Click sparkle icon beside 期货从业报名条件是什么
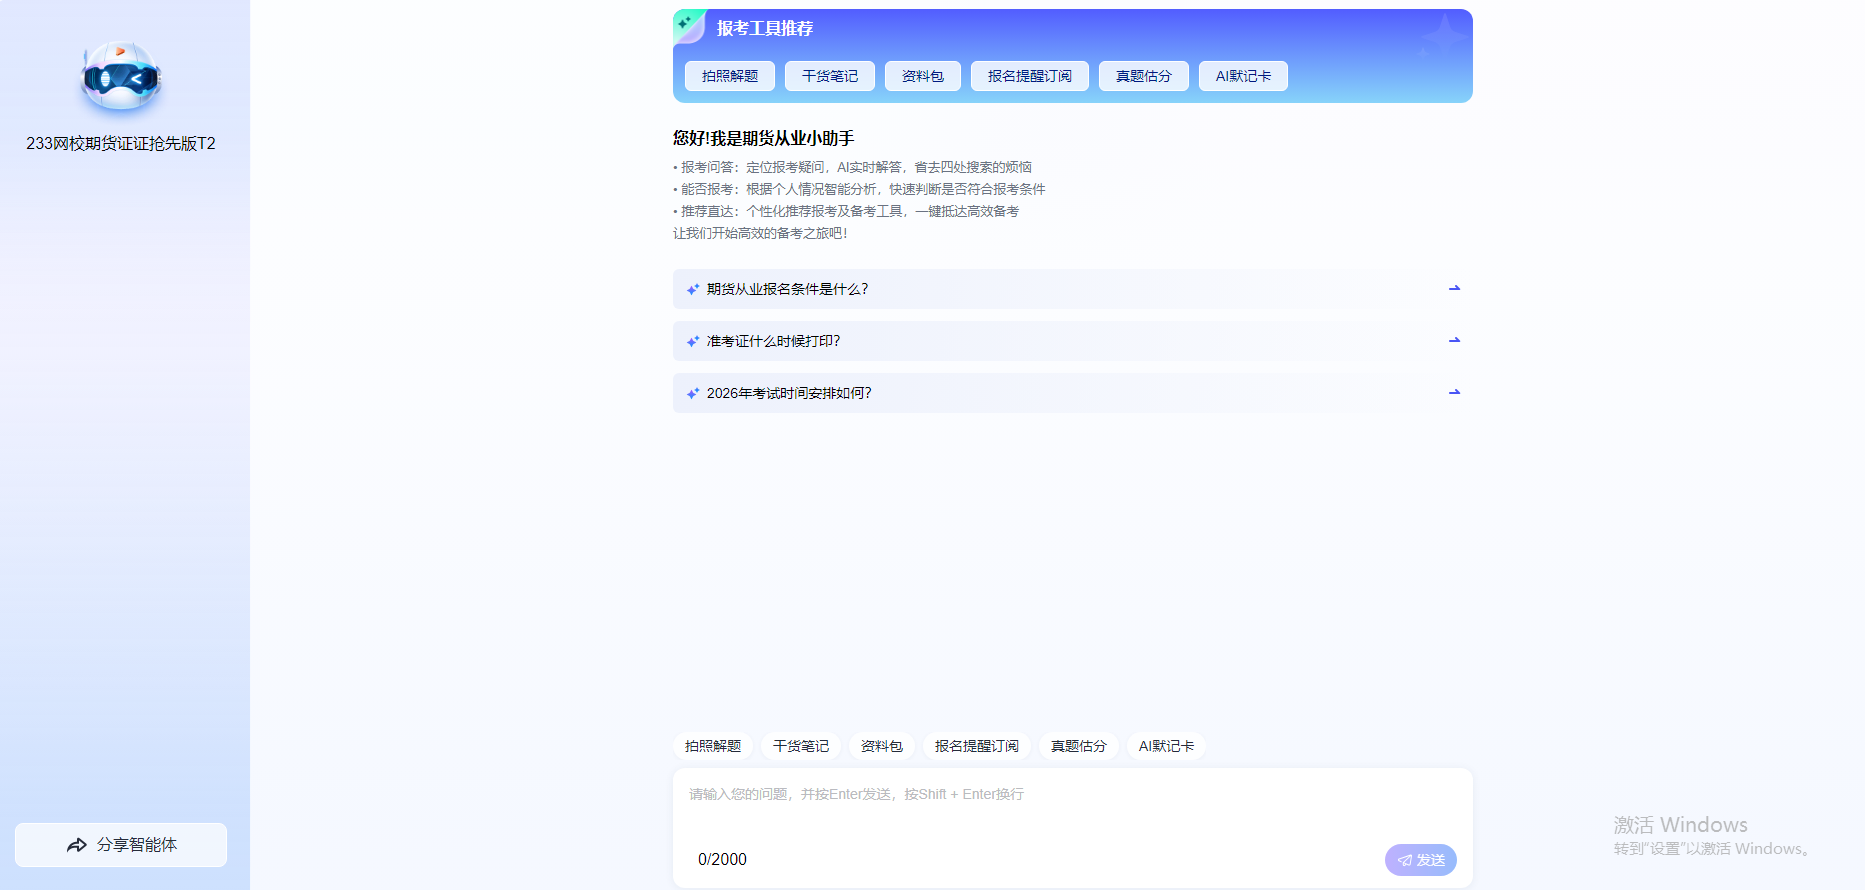1865x890 pixels. pyautogui.click(x=693, y=289)
